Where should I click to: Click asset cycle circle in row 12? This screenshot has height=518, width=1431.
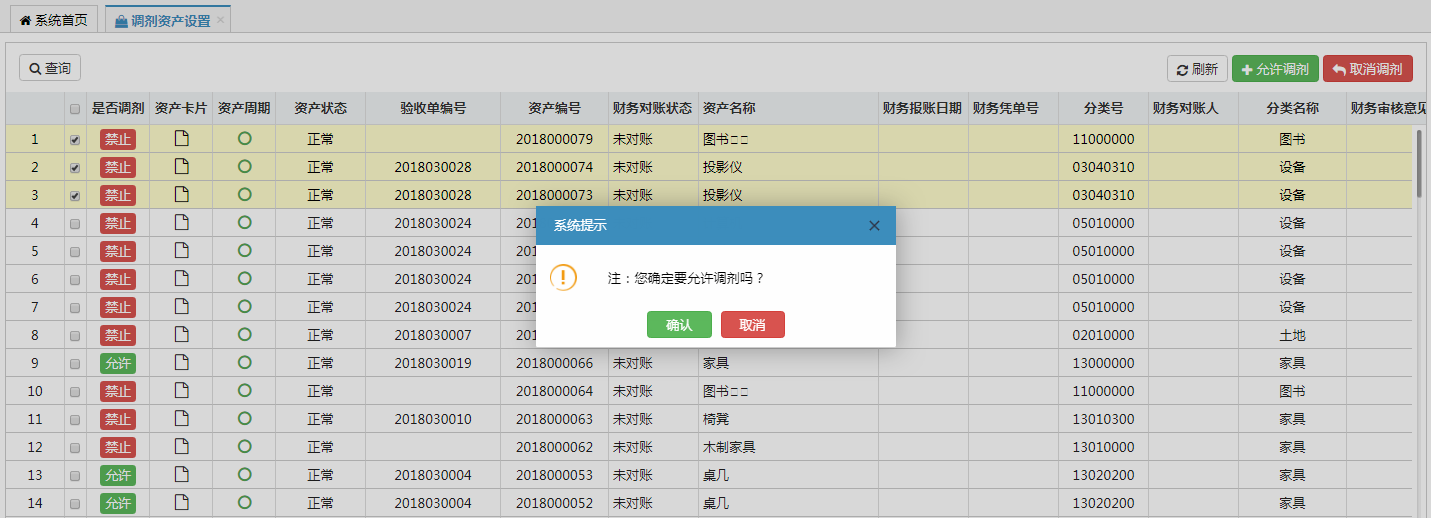(x=244, y=446)
